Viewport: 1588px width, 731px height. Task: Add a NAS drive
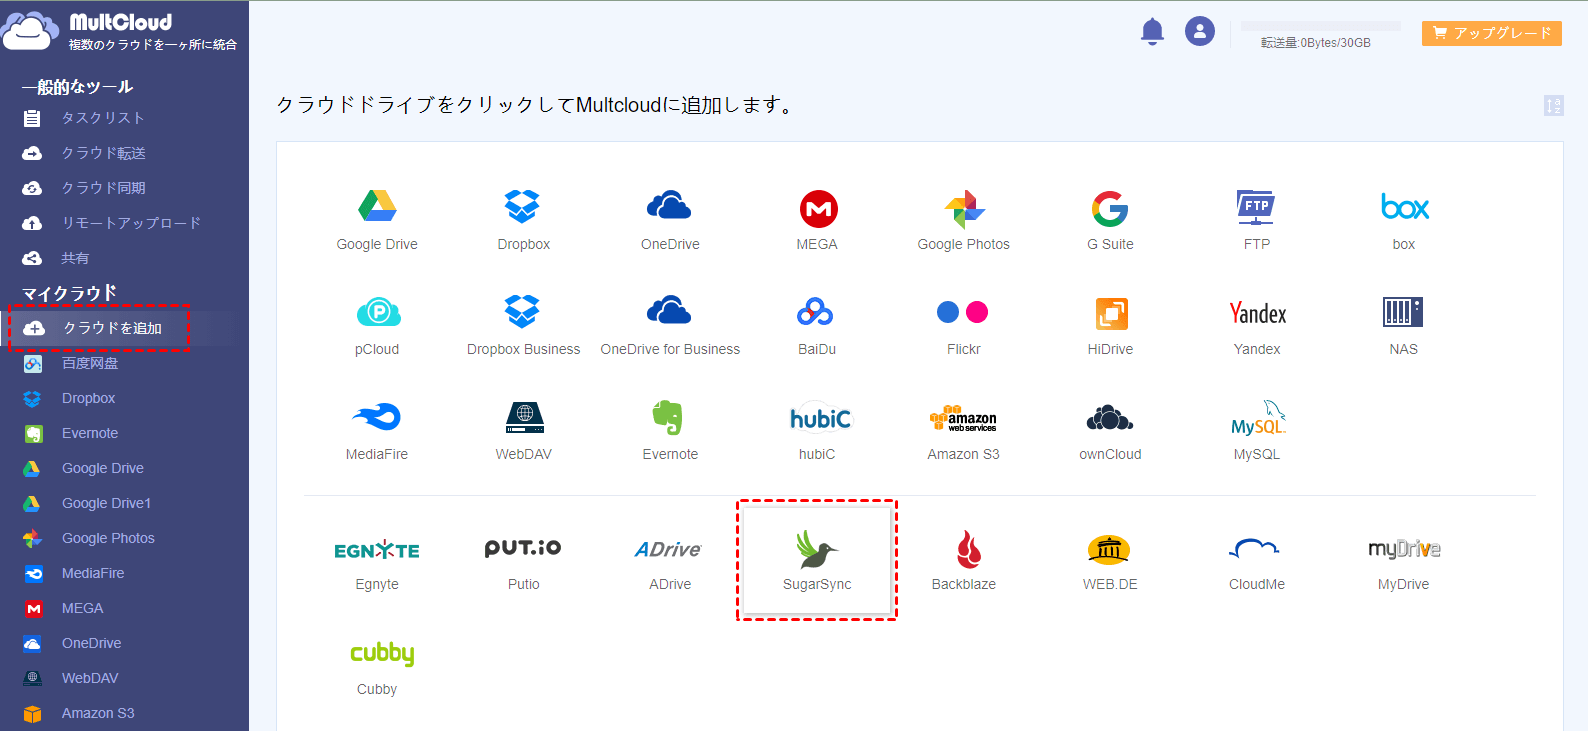click(x=1404, y=324)
